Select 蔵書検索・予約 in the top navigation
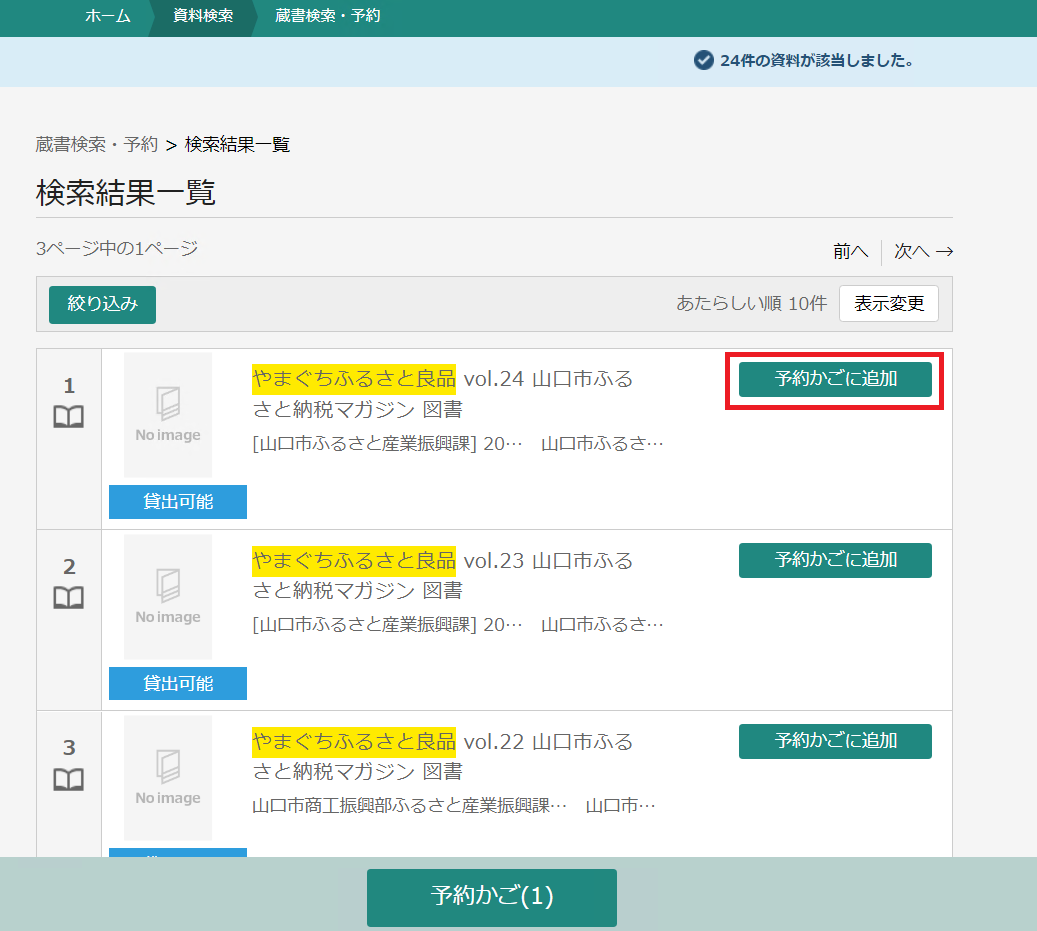This screenshot has width=1037, height=931. tap(328, 16)
